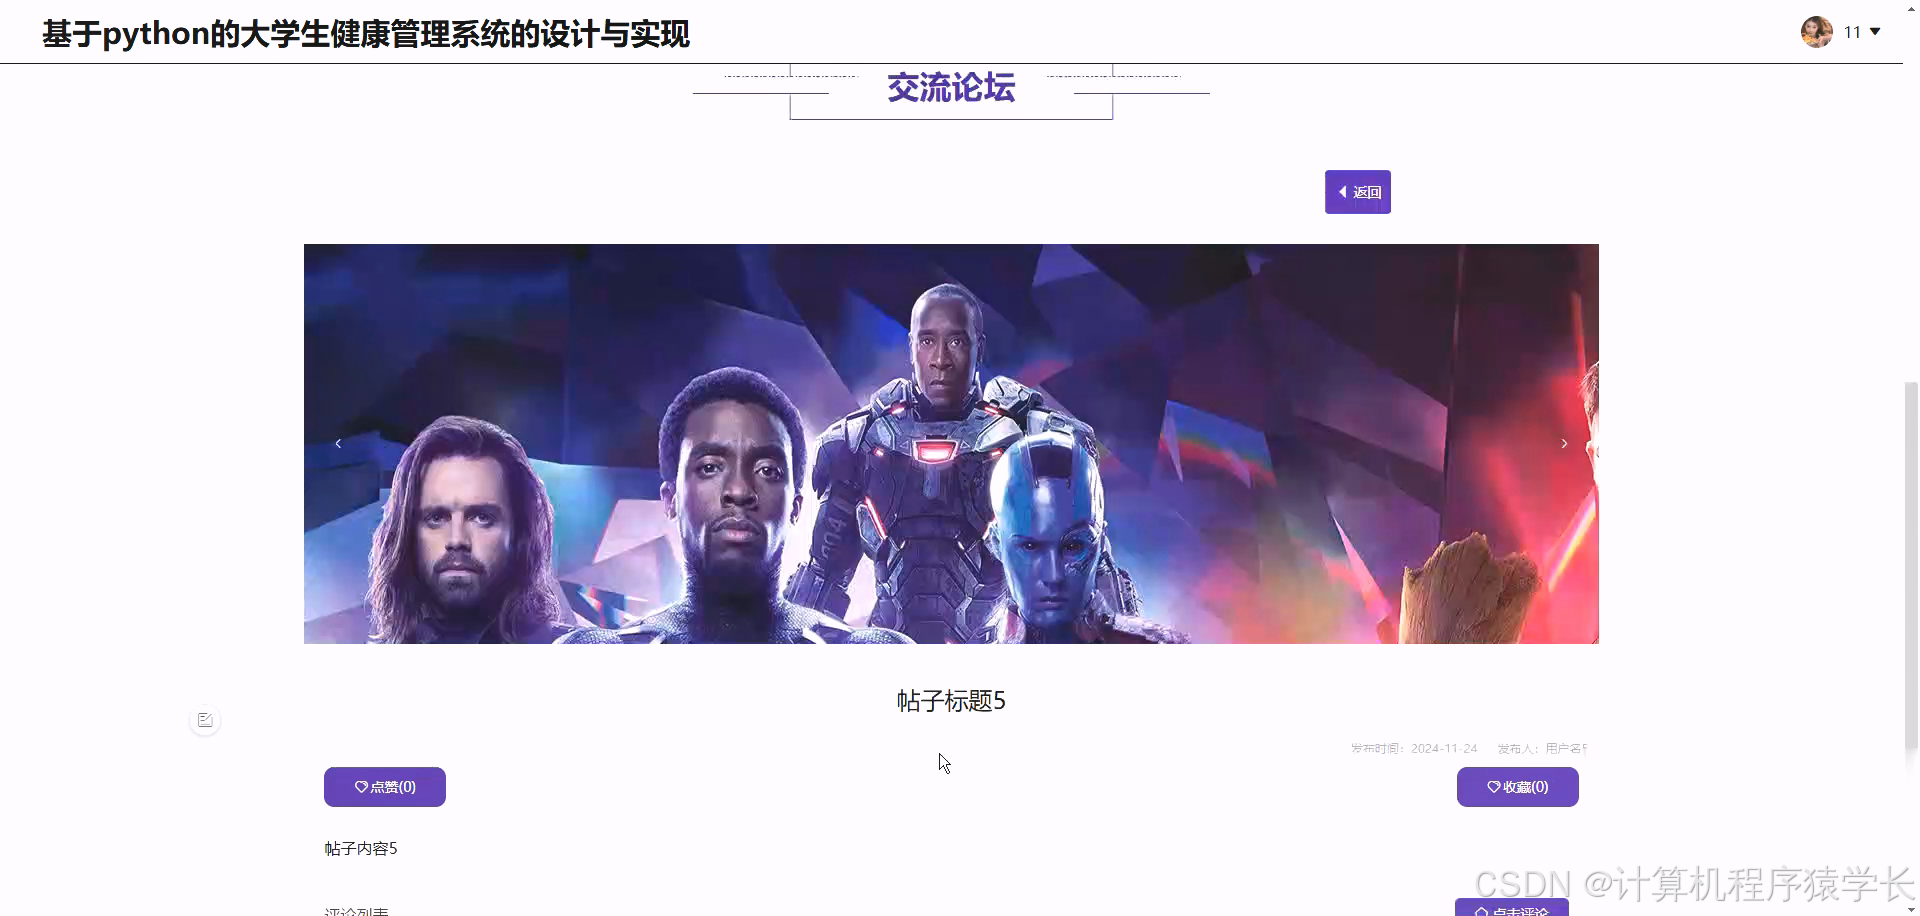The width and height of the screenshot is (1920, 916).
Task: Go to previous carousel image arrow
Action: pos(338,443)
